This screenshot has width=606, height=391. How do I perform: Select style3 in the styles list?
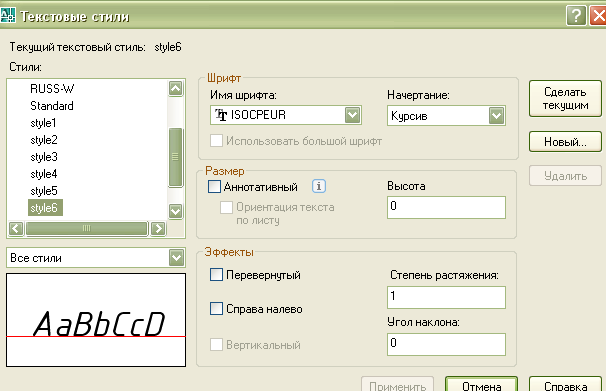click(44, 157)
